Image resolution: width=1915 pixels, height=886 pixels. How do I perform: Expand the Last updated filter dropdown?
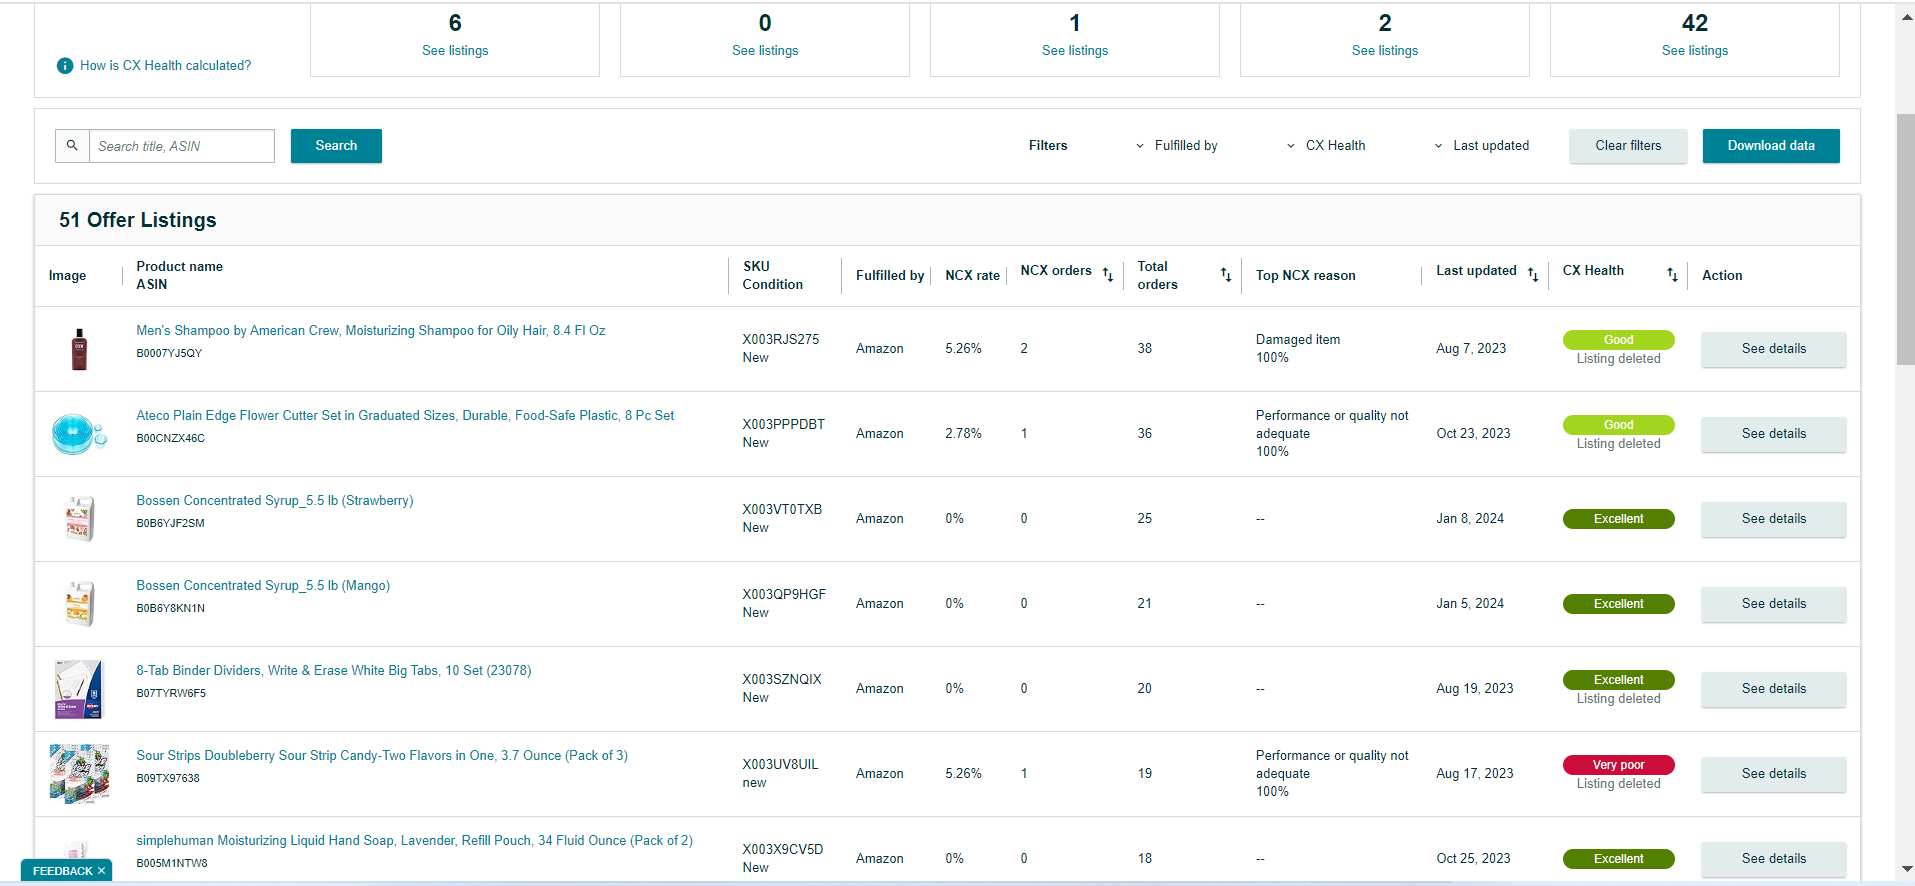pos(1482,146)
